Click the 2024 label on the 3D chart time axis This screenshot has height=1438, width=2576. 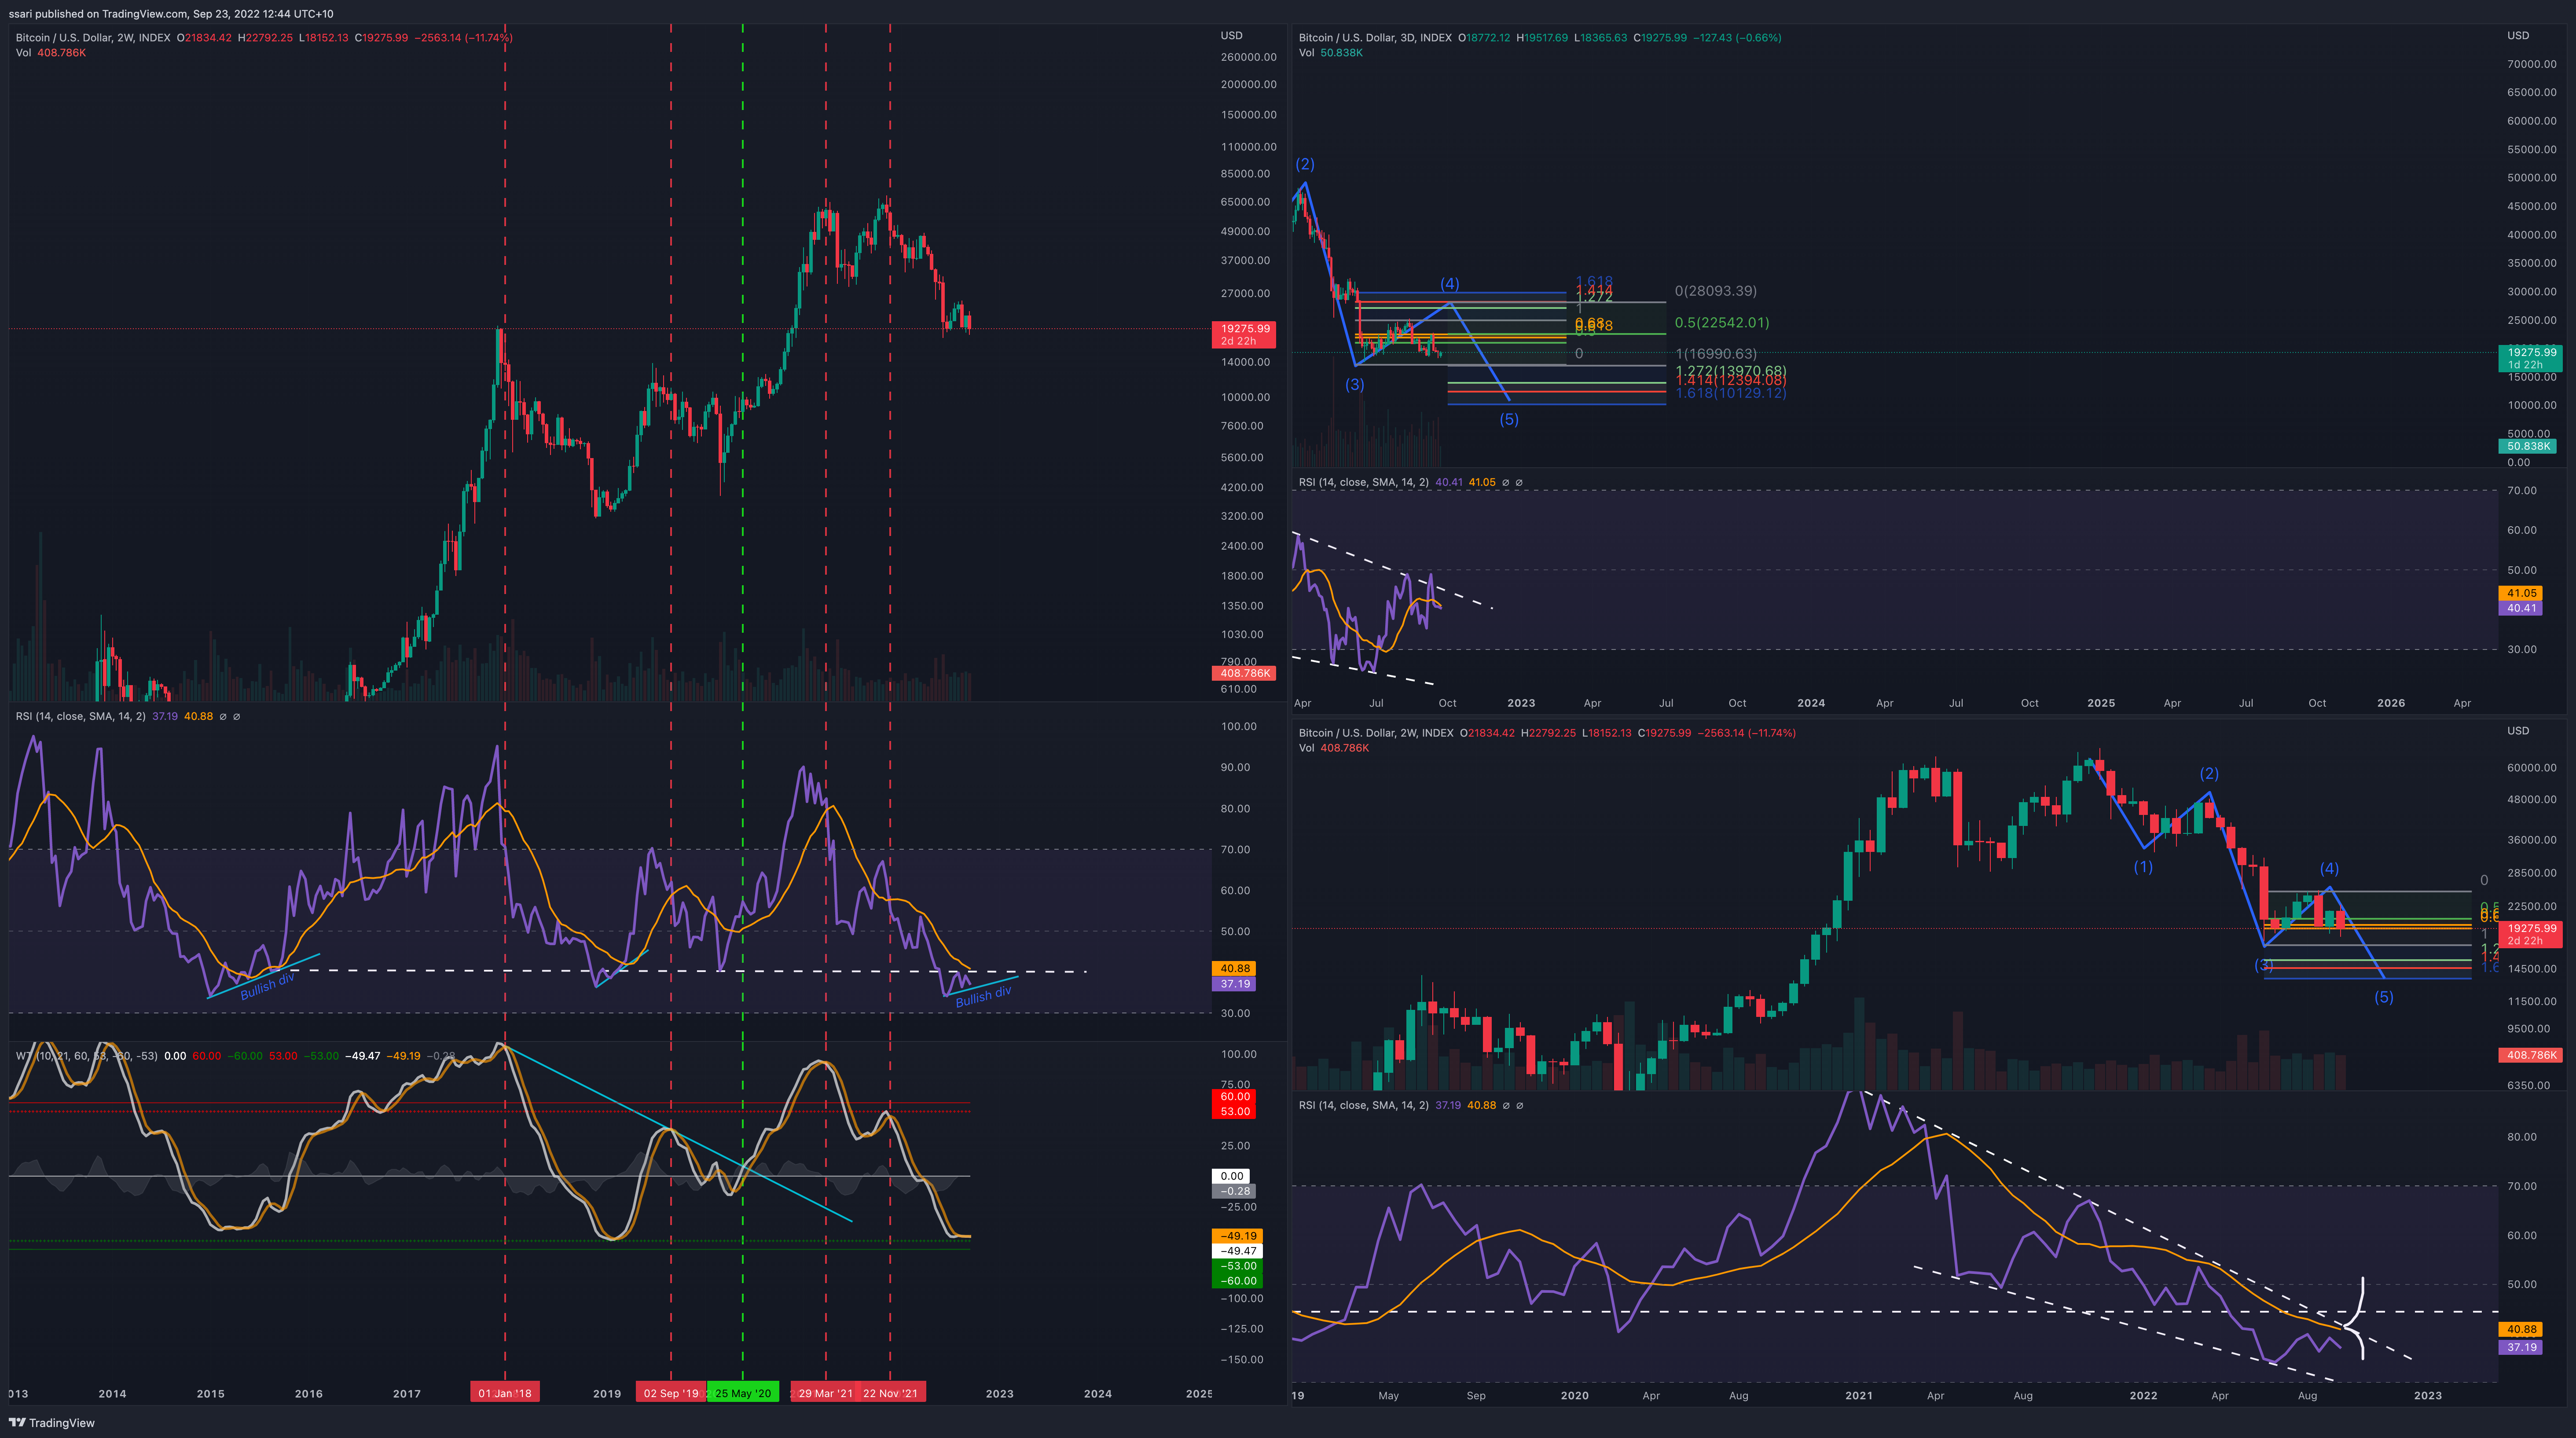(x=1811, y=703)
